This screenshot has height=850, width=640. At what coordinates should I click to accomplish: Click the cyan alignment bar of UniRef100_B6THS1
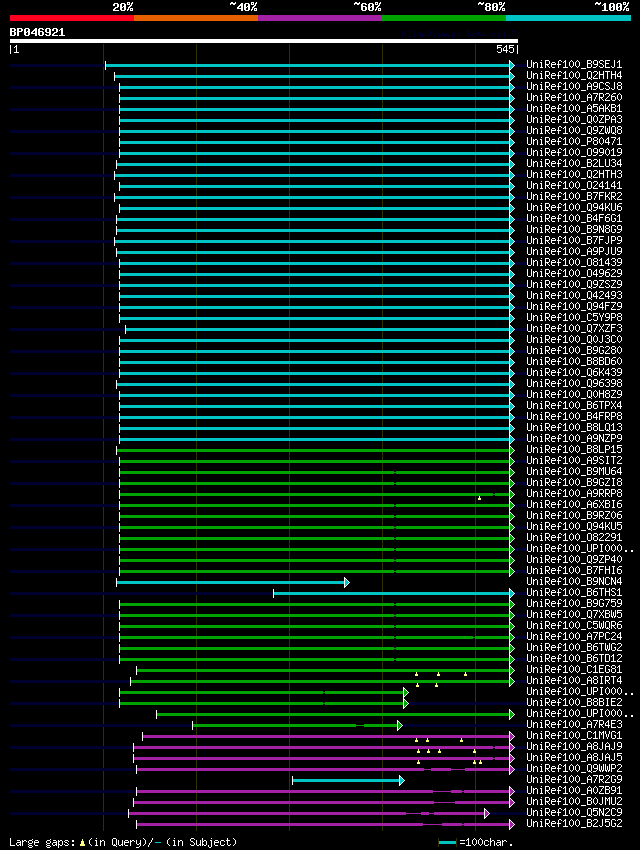[393, 594]
